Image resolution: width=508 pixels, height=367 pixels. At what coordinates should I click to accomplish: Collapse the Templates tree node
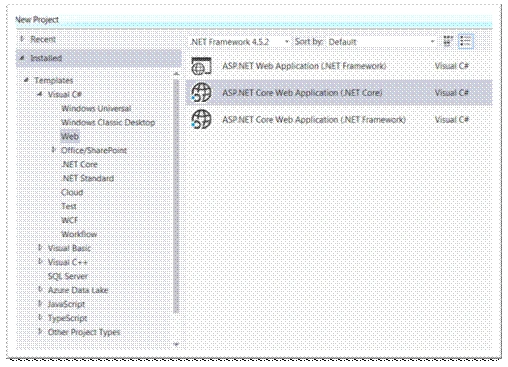pyautogui.click(x=26, y=80)
